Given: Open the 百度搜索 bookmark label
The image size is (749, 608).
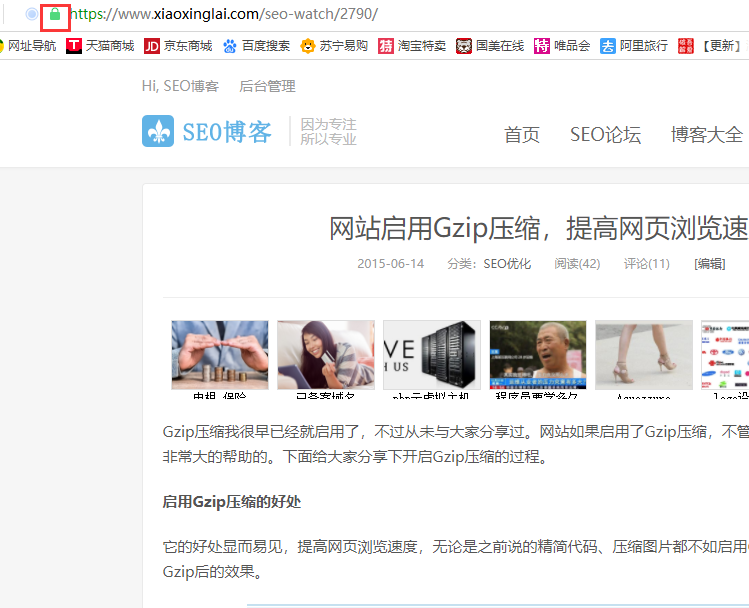Looking at the screenshot, I should coord(266,46).
